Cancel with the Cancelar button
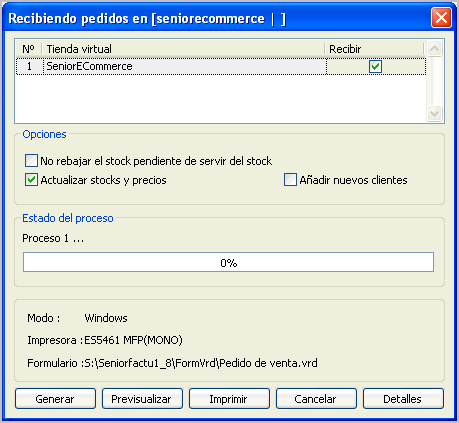459x423 pixels. (316, 399)
